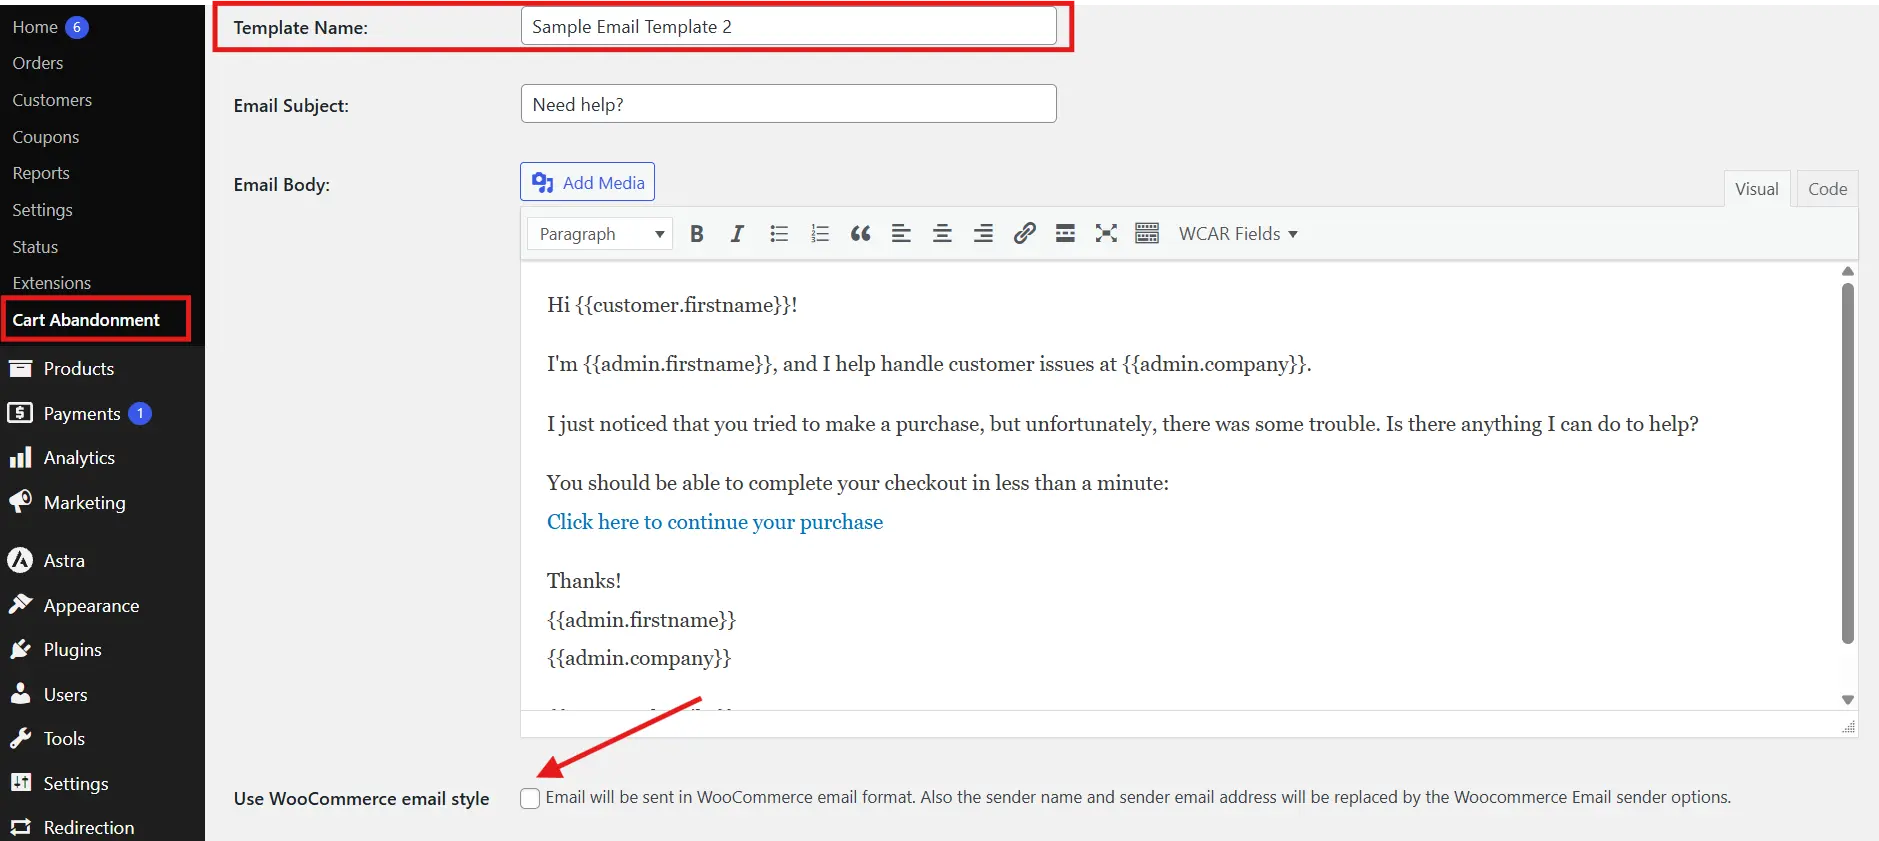Align text left
The image size is (1879, 841).
click(x=901, y=234)
